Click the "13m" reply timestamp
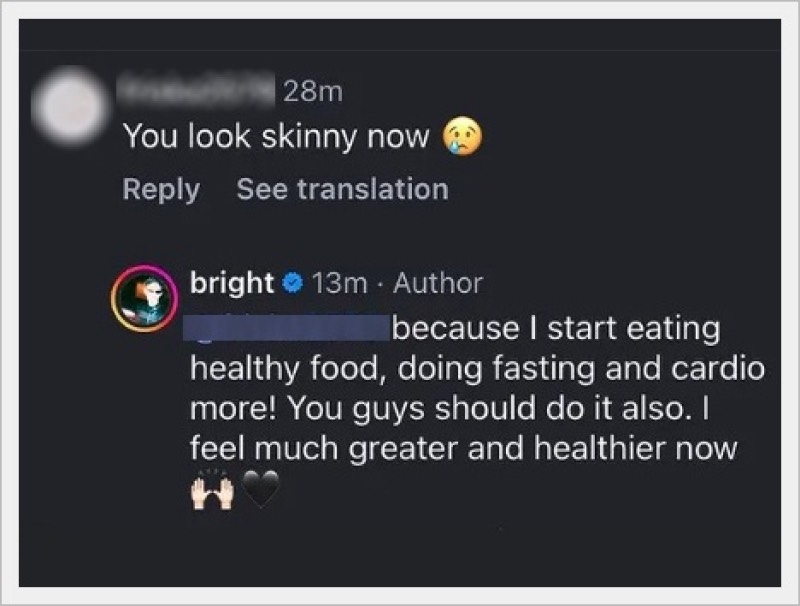Screen dimensions: 800x606 coord(340,283)
